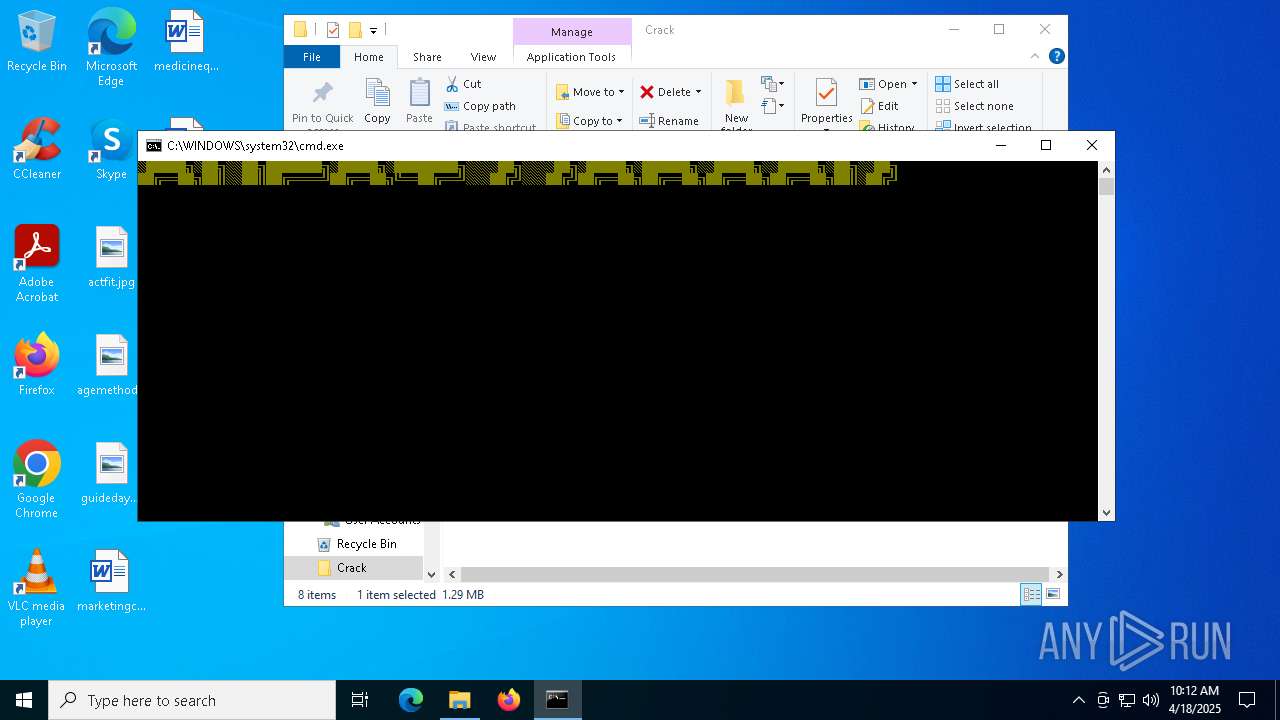The width and height of the screenshot is (1280, 720).
Task: Click Rename in the Explorer ribbon
Action: tap(669, 121)
